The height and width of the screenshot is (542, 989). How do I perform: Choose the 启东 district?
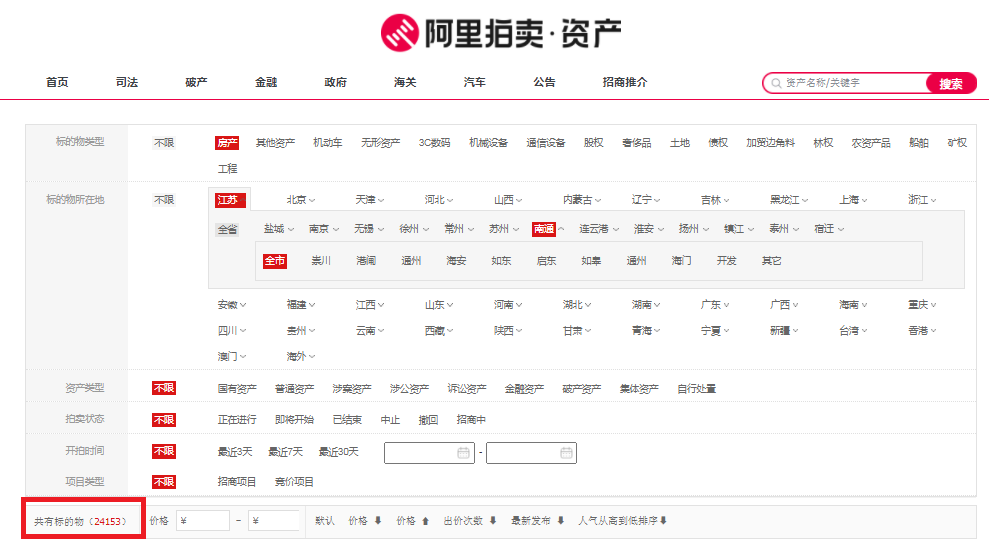coord(546,261)
